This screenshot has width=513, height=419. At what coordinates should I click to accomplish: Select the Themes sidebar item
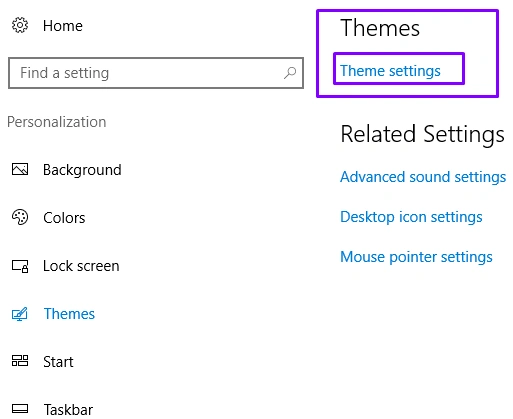tap(69, 314)
